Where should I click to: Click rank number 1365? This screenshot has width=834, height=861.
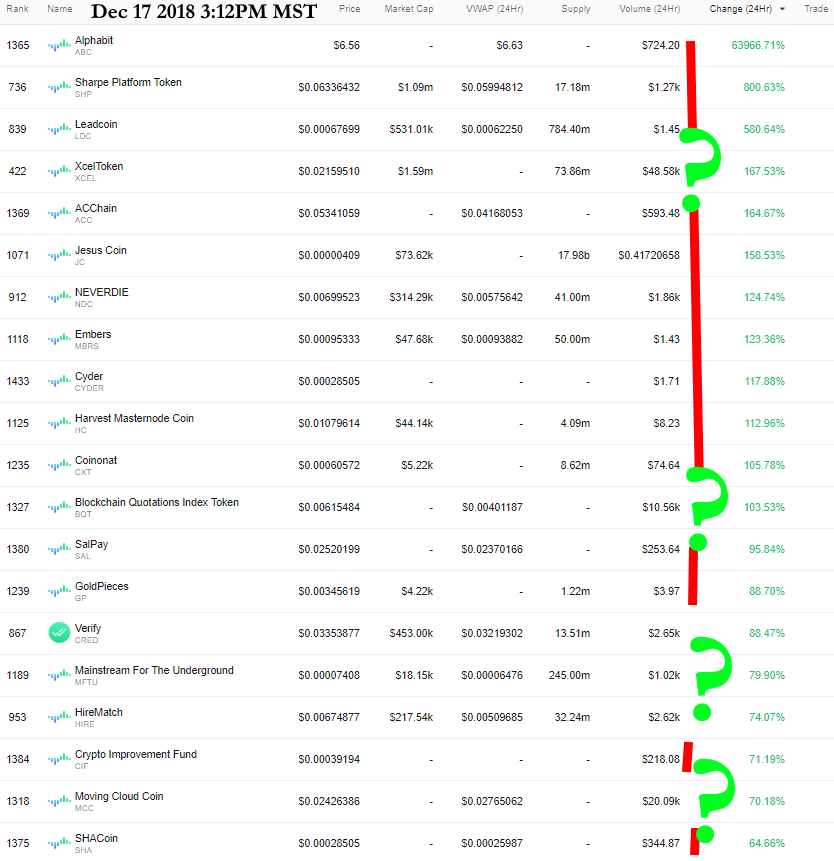(18, 46)
